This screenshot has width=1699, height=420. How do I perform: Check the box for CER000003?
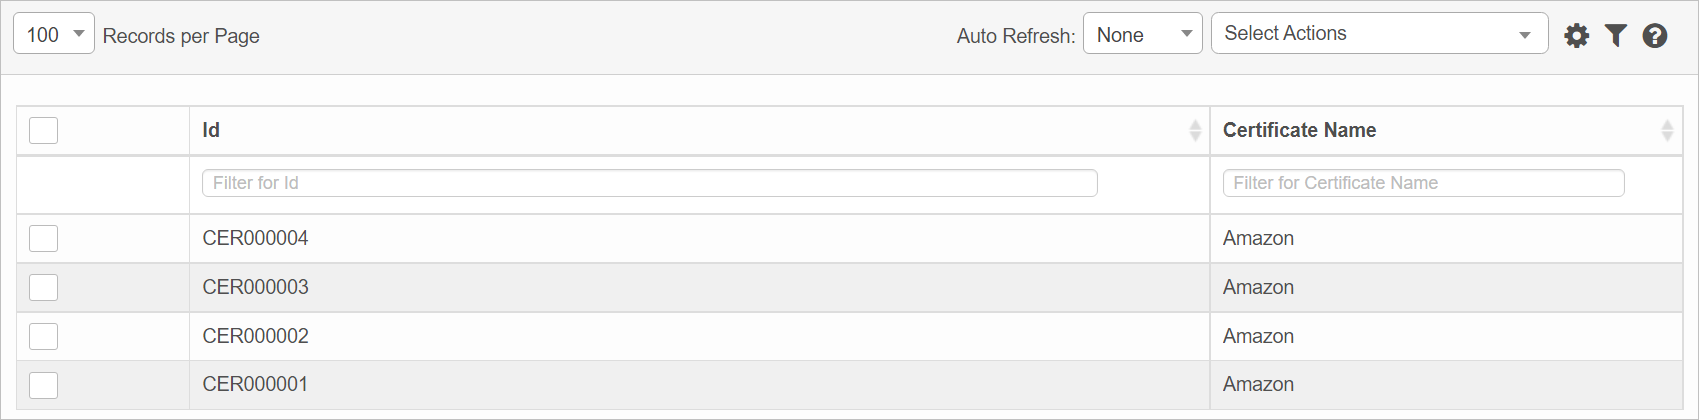44,287
